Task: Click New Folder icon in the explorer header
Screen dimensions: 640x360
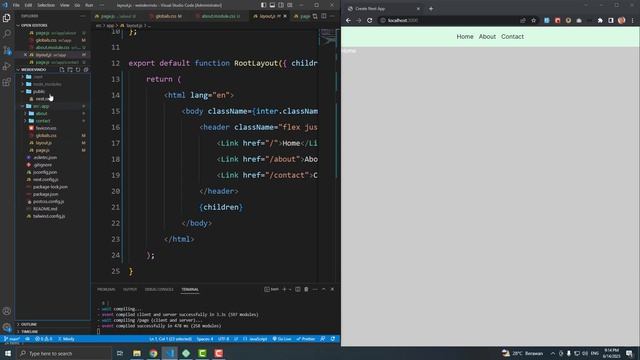Action: [70, 70]
